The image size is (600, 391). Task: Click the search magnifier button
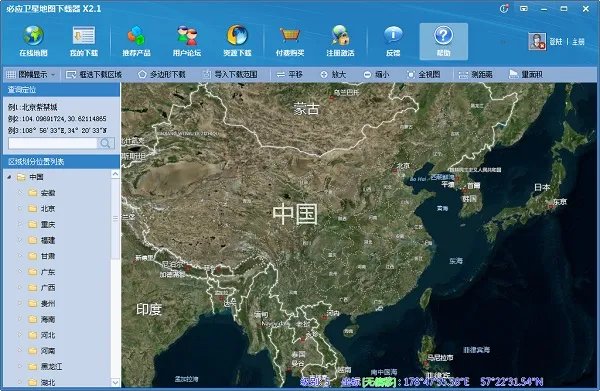tap(105, 143)
